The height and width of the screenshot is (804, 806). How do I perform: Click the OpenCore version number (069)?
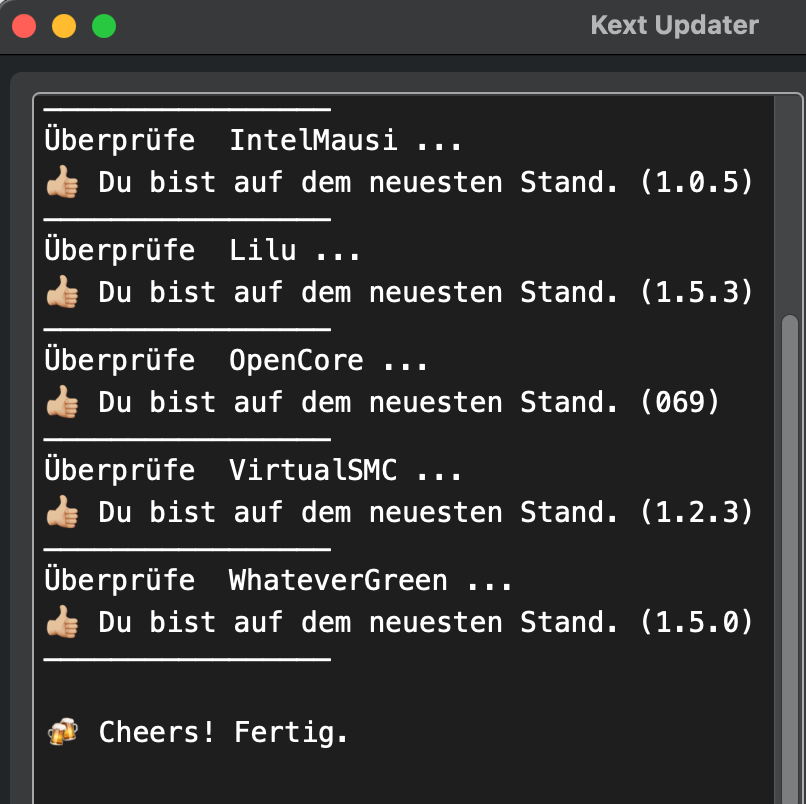coord(679,402)
